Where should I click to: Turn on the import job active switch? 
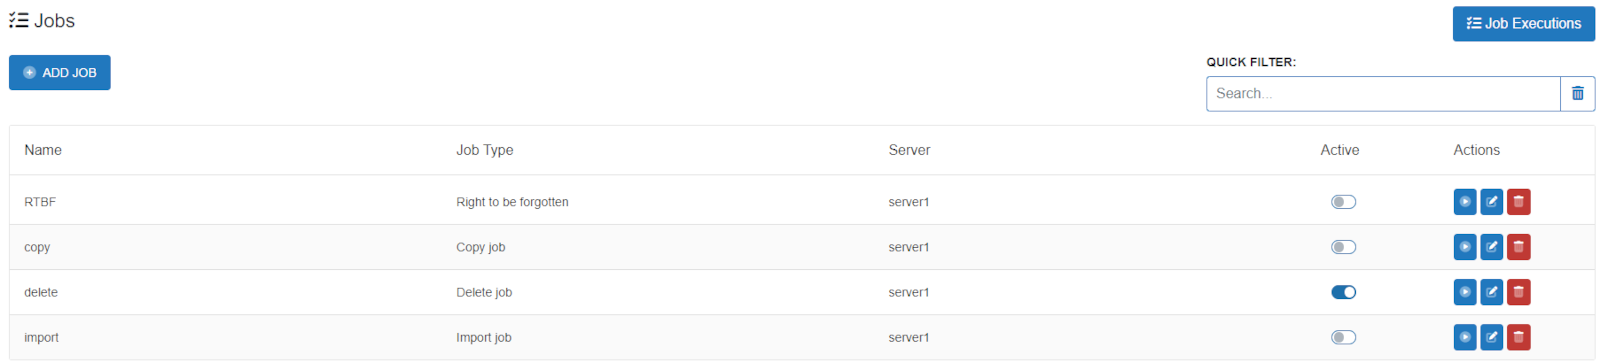(x=1344, y=337)
